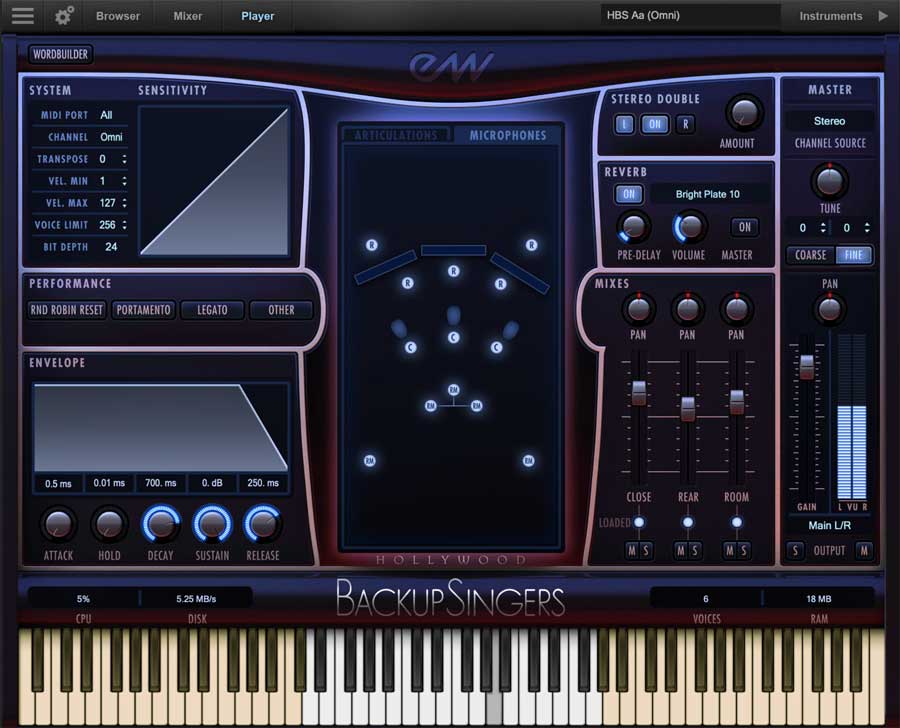
Task: Click the Room mix volume fader
Action: [736, 402]
